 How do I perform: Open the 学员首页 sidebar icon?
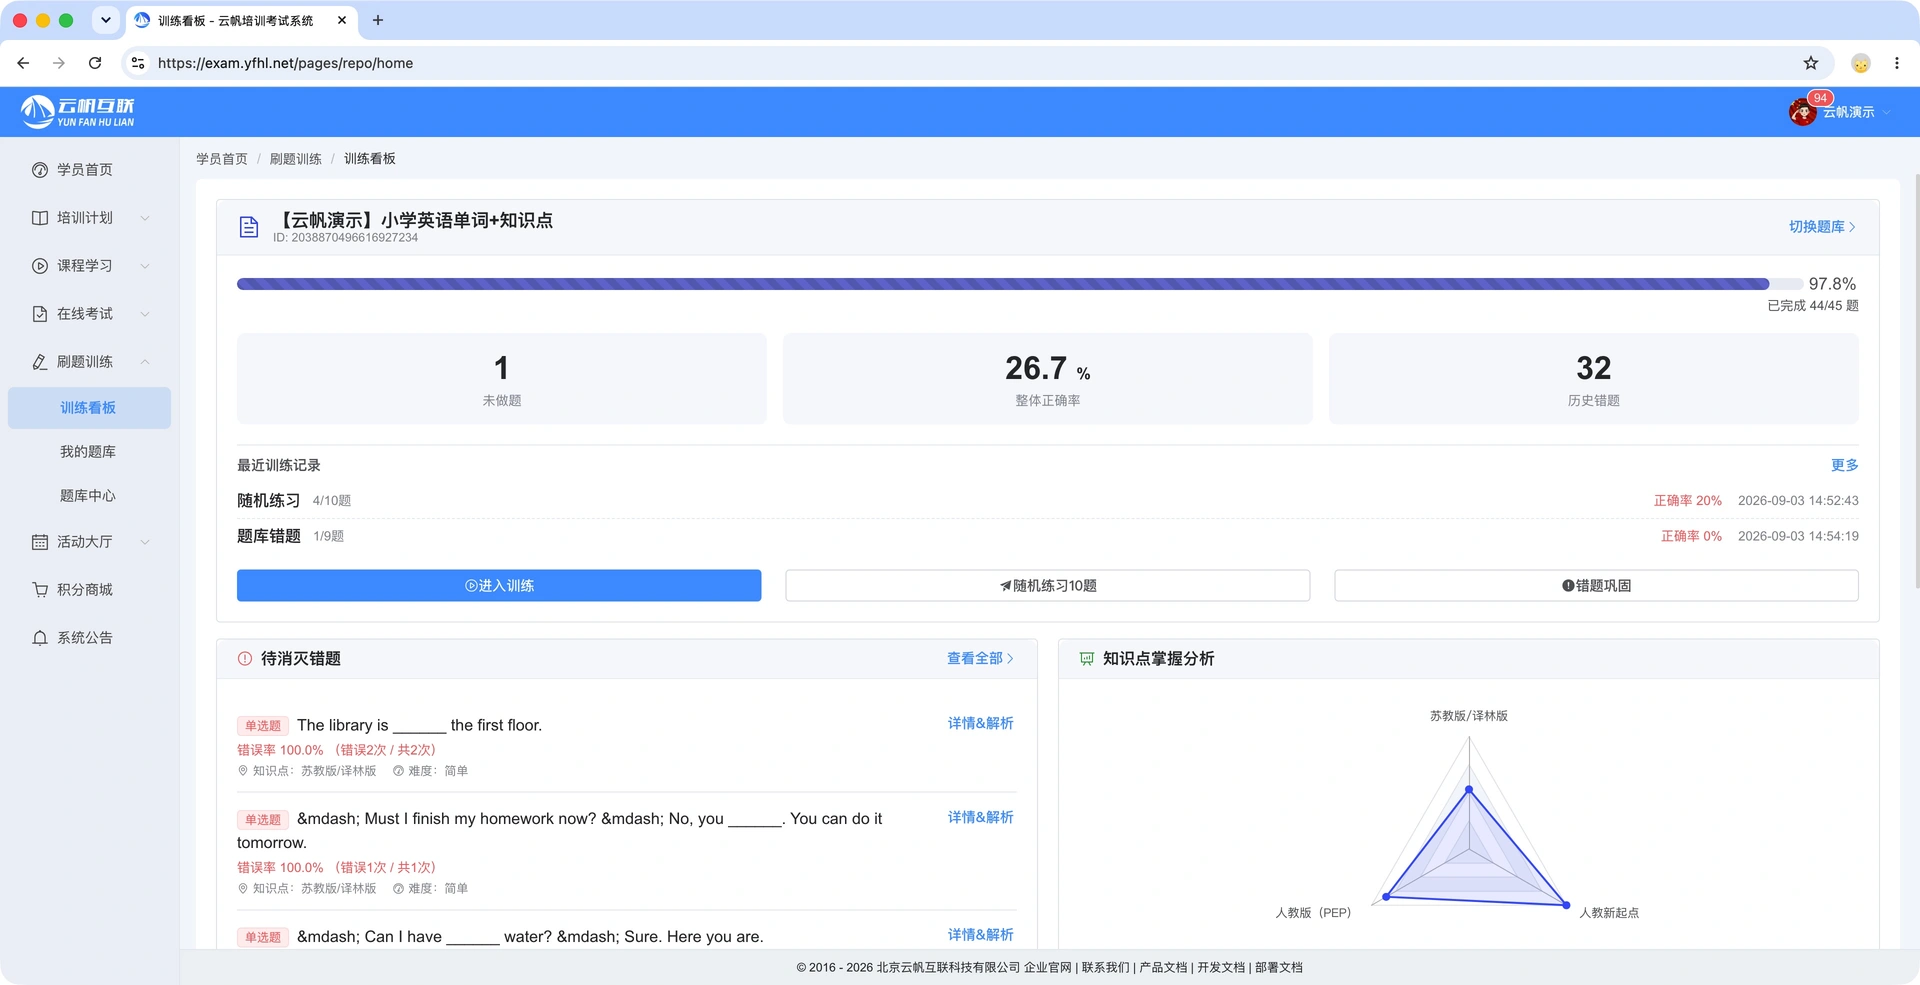pyautogui.click(x=40, y=170)
